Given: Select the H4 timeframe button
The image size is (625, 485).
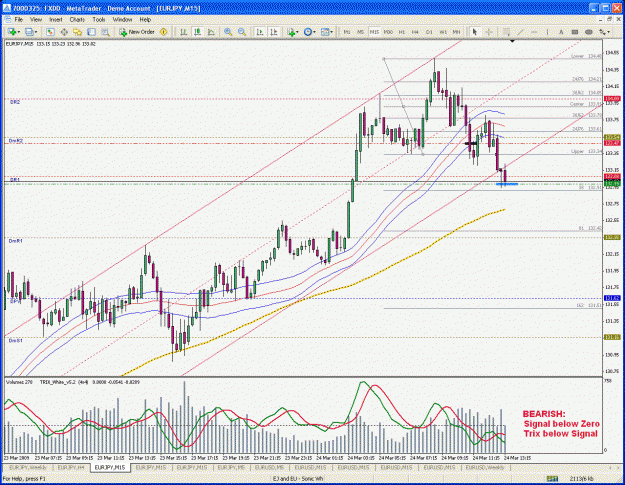Looking at the screenshot, I should click(x=415, y=32).
